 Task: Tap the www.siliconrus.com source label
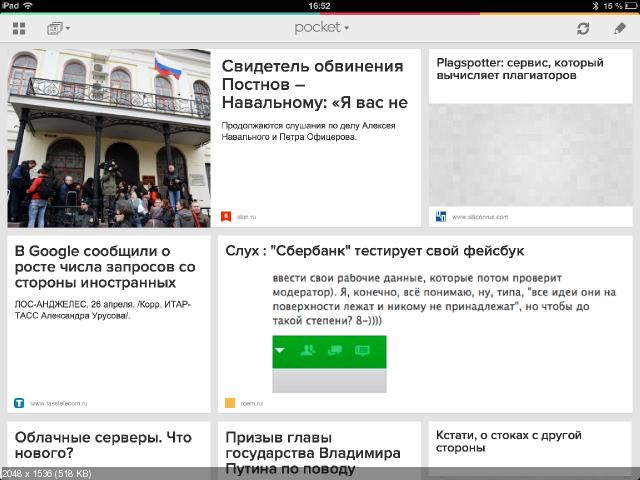(480, 217)
